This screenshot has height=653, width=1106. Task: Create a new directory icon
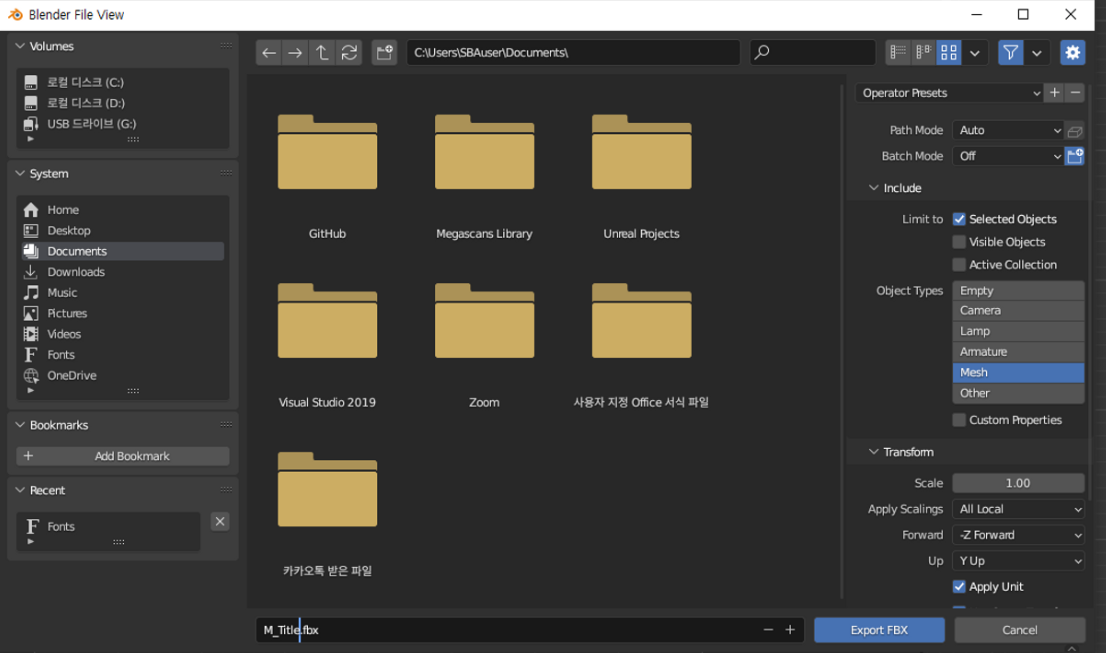[384, 53]
